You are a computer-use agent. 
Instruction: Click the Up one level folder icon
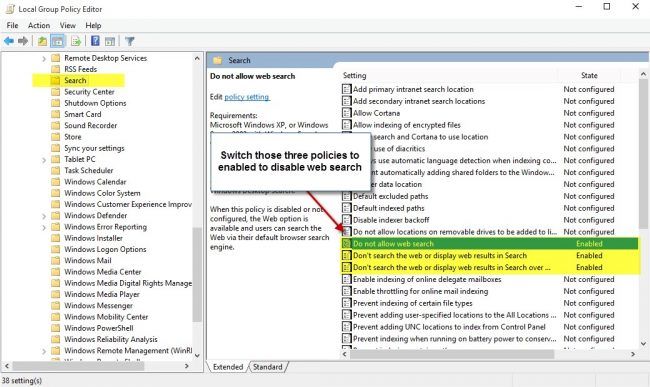coord(42,41)
